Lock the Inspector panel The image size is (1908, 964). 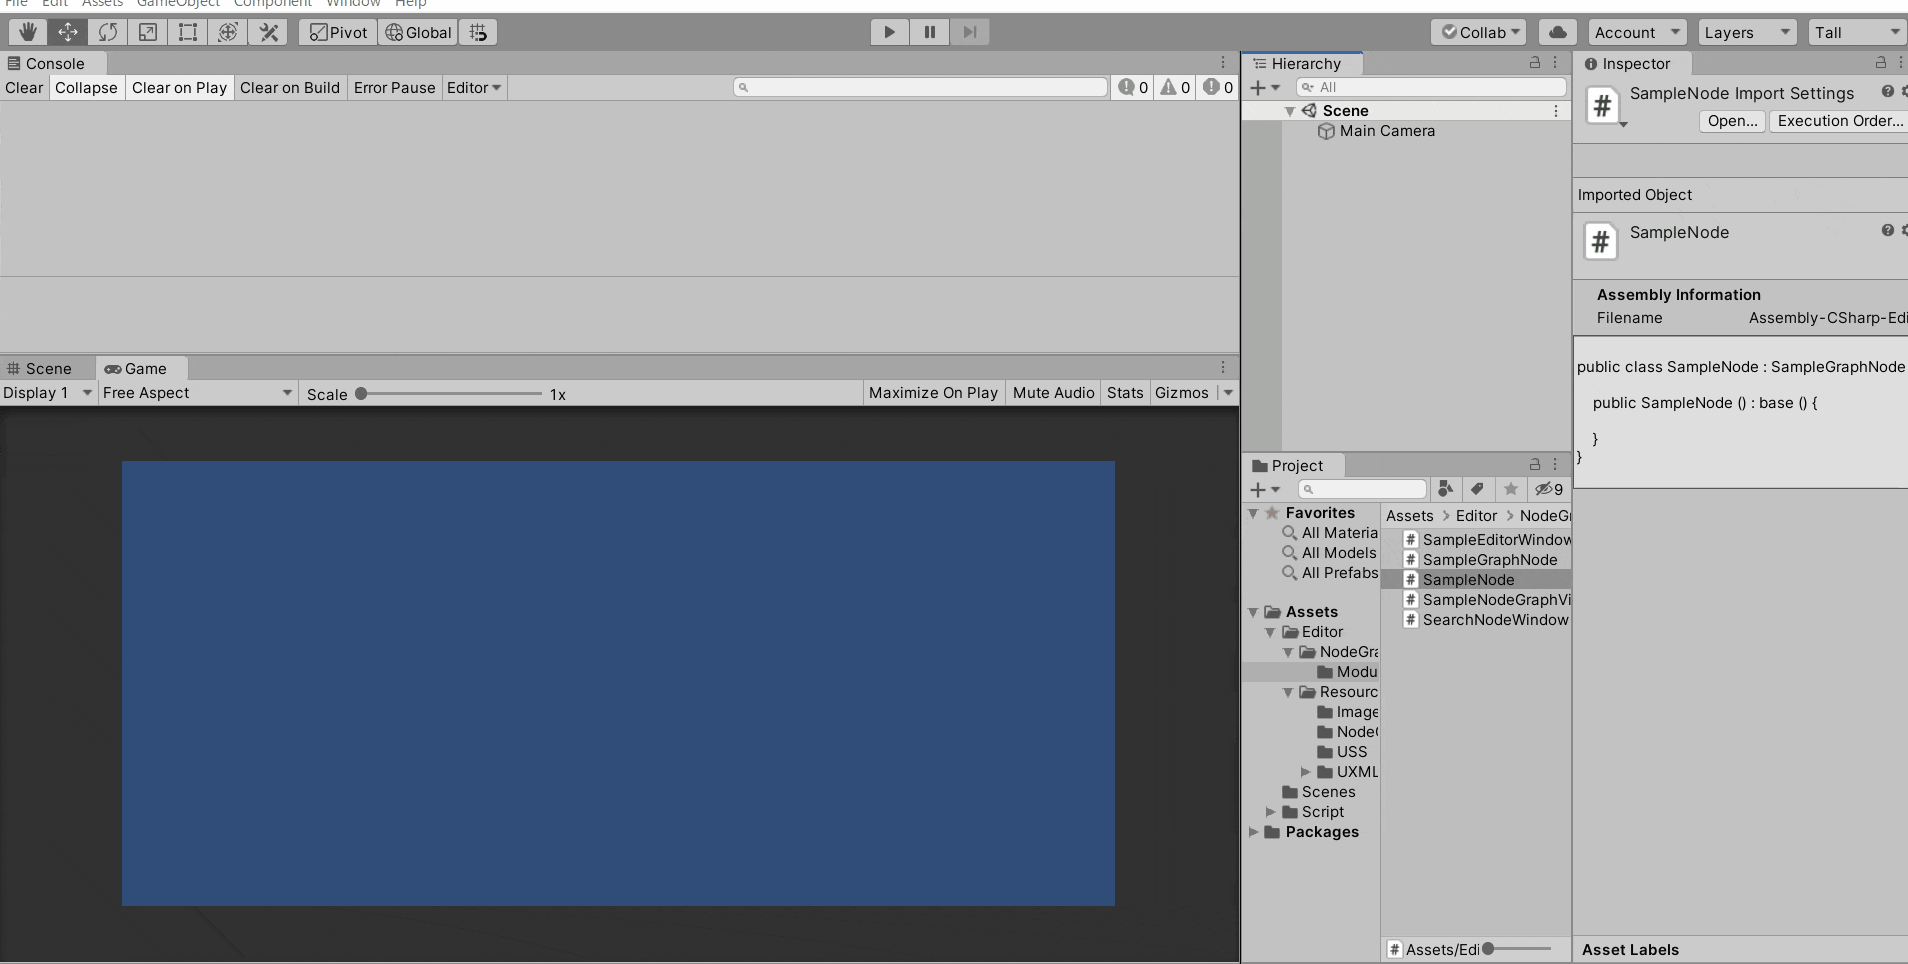tap(1881, 62)
